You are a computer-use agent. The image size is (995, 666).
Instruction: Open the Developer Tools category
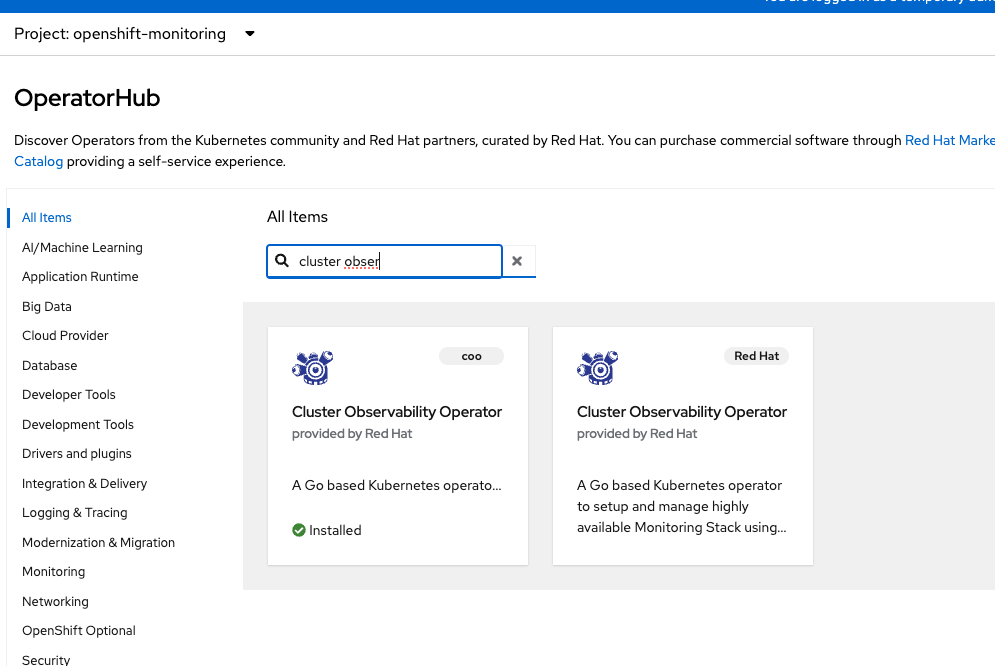pyautogui.click(x=69, y=395)
